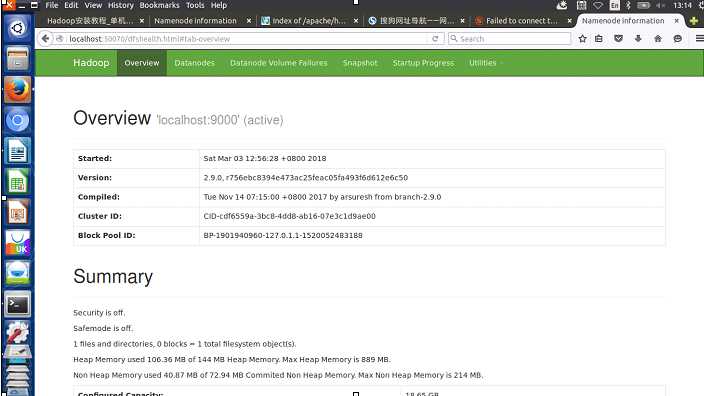This screenshot has width=704, height=396.
Task: Open the Pocket save icon
Action: coord(618,39)
